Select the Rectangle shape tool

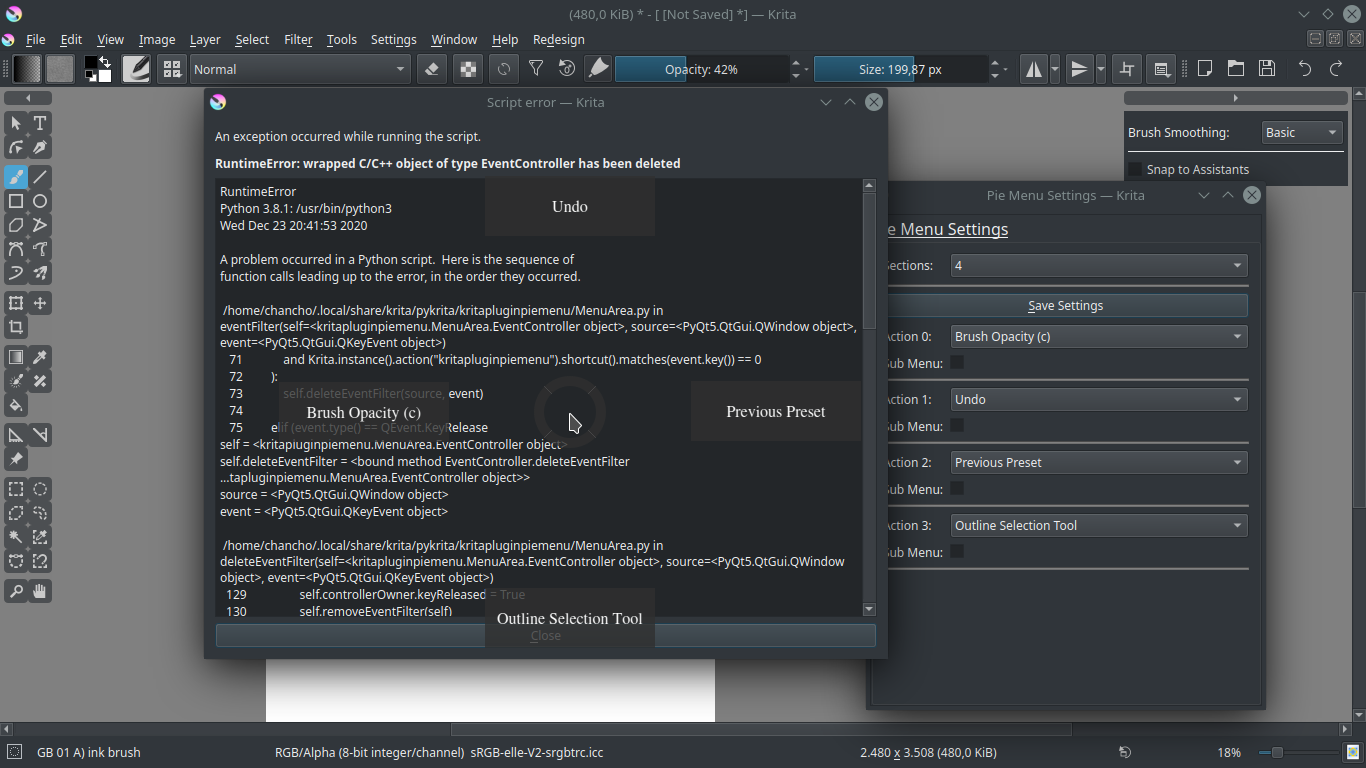click(x=16, y=201)
